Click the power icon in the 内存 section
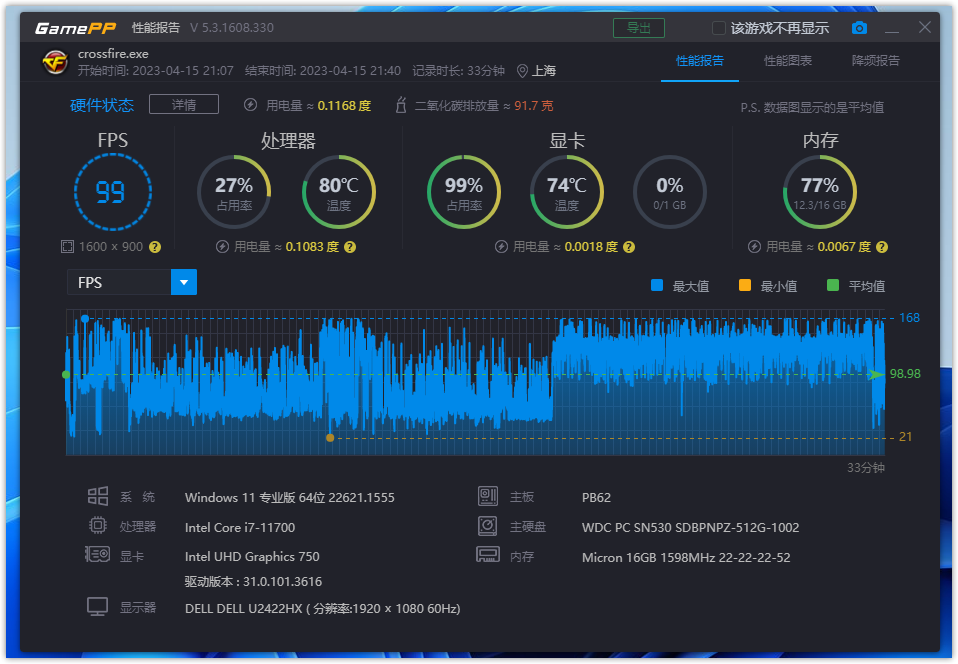The width and height of the screenshot is (958, 664). [x=755, y=247]
